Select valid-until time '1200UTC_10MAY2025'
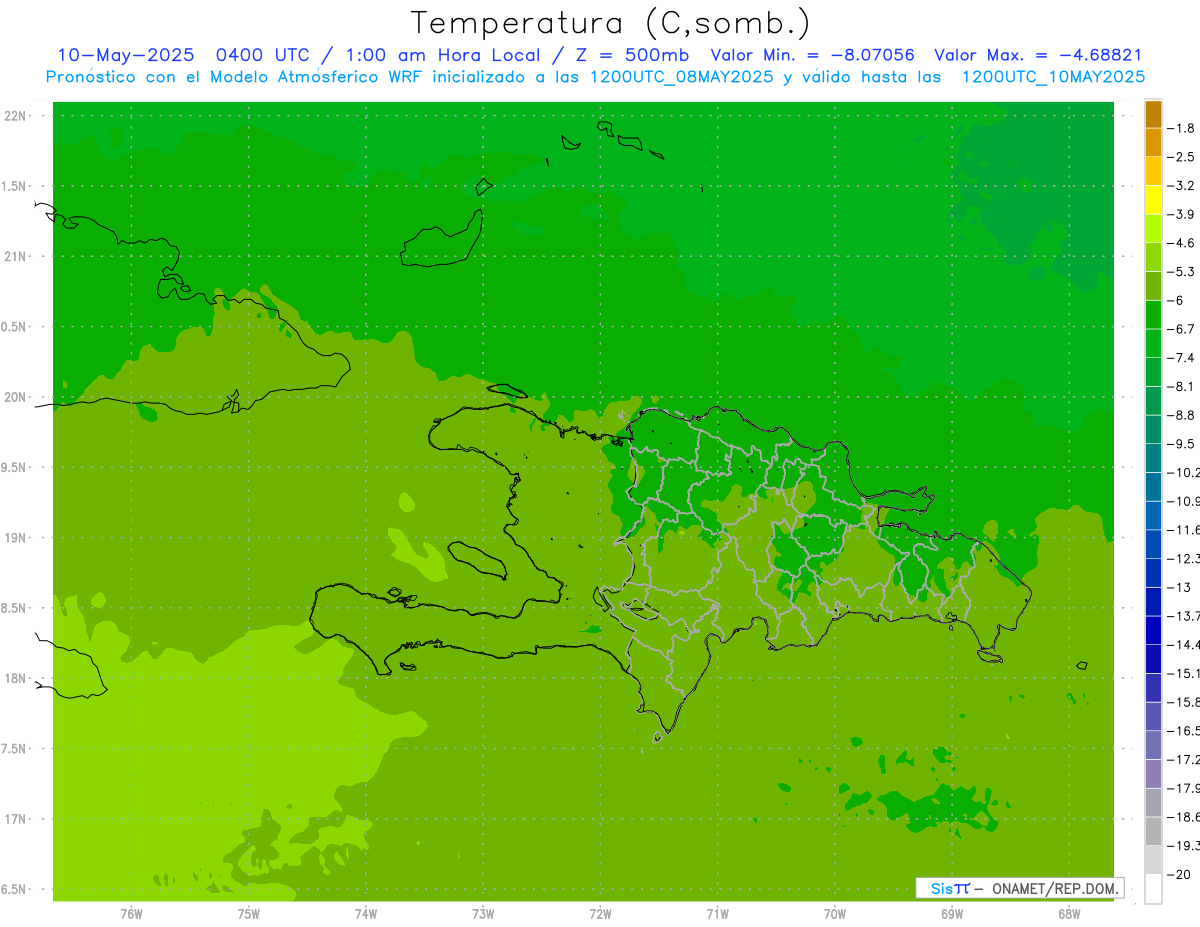Viewport: 1200px width, 927px height. pyautogui.click(x=1053, y=77)
